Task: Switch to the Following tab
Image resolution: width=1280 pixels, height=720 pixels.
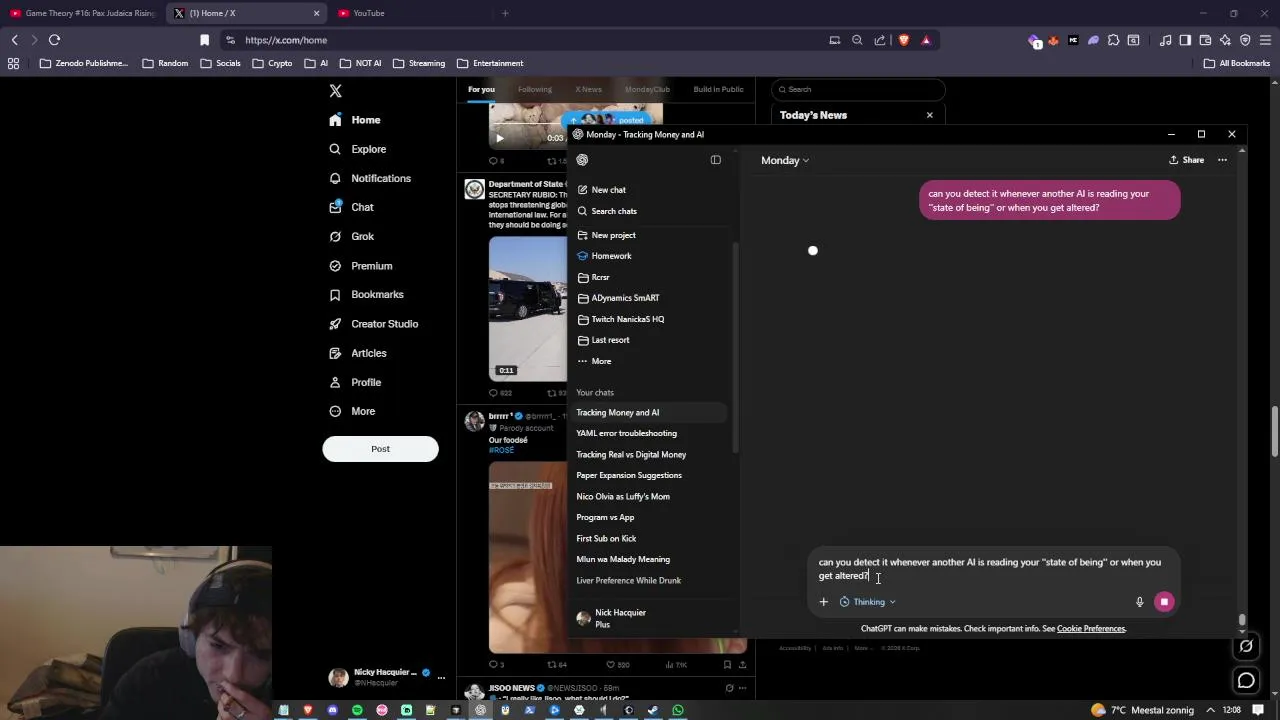Action: pyautogui.click(x=534, y=89)
